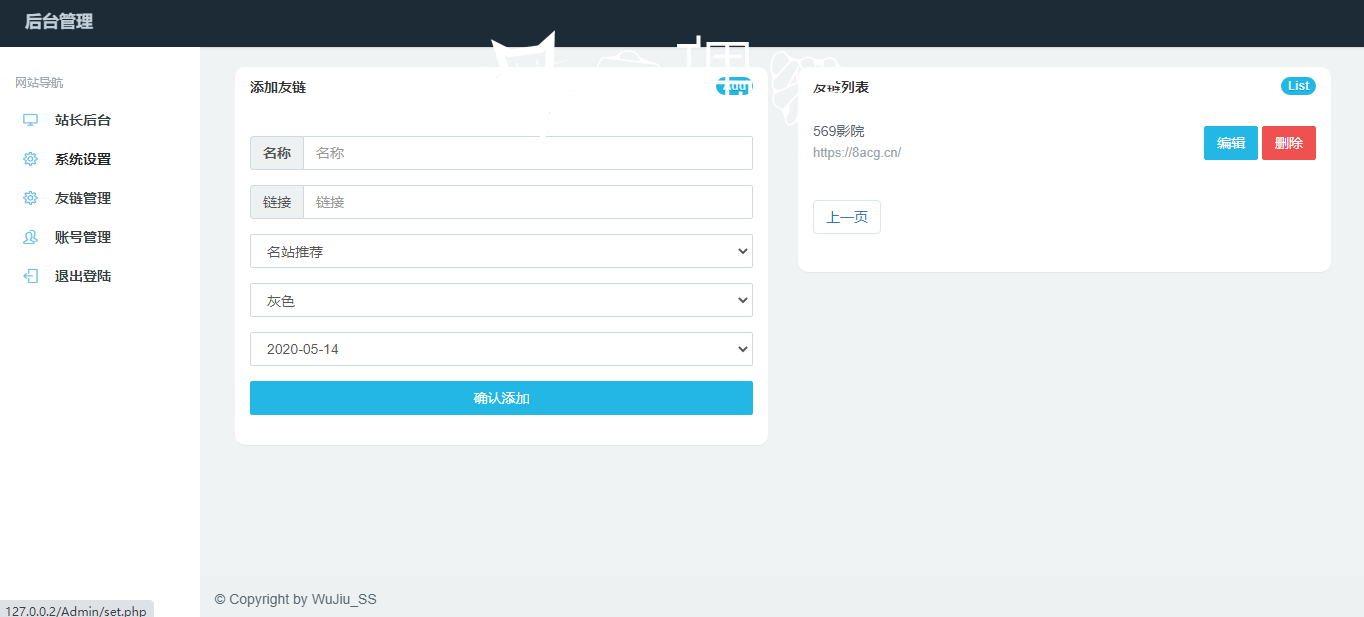The width and height of the screenshot is (1364, 617).
Task: Click the user icon beside 账号管理
Action: pyautogui.click(x=30, y=237)
